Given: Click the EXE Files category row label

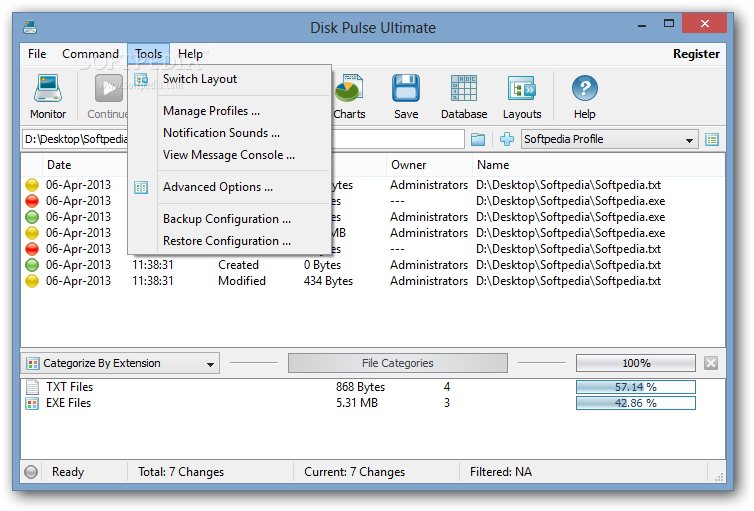Looking at the screenshot, I should pyautogui.click(x=68, y=403).
